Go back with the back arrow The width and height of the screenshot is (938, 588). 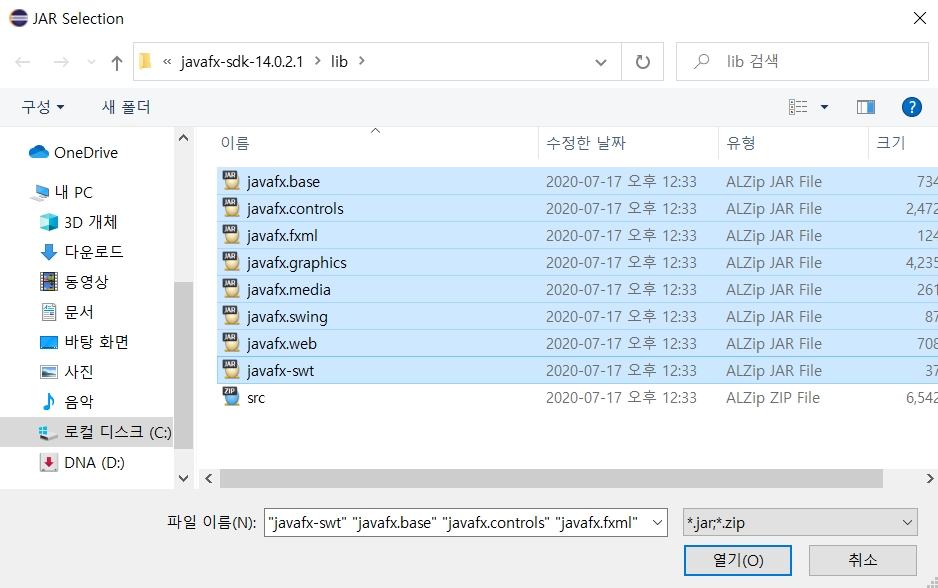[x=23, y=62]
